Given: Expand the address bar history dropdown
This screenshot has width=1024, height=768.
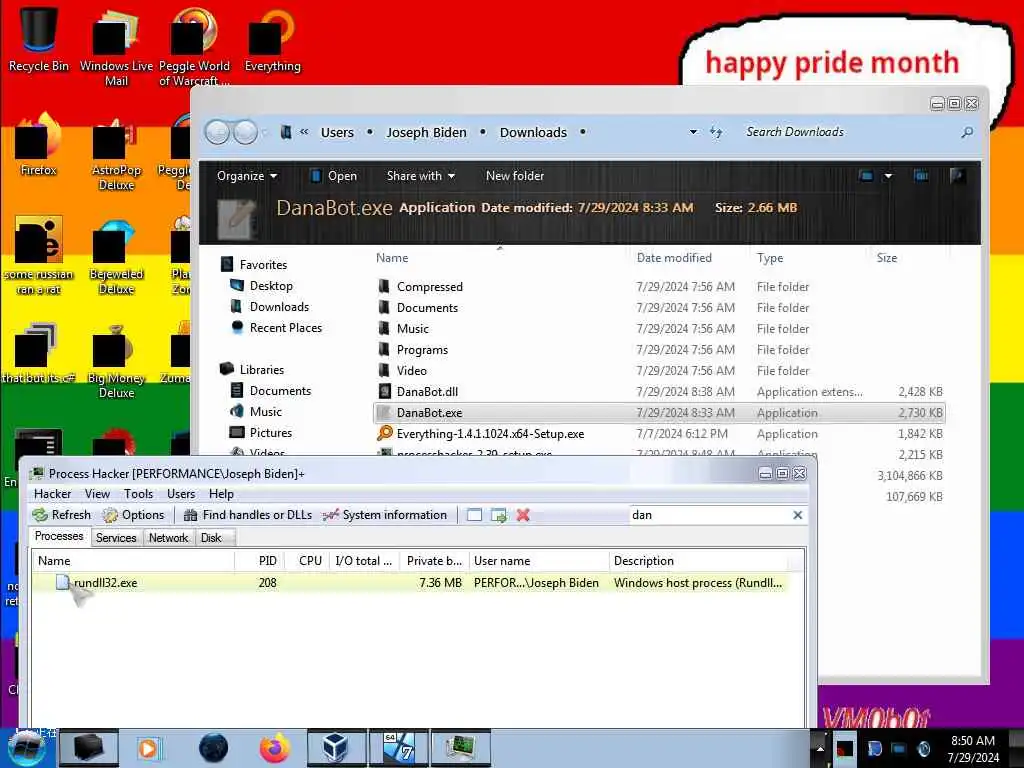Looking at the screenshot, I should [x=693, y=133].
